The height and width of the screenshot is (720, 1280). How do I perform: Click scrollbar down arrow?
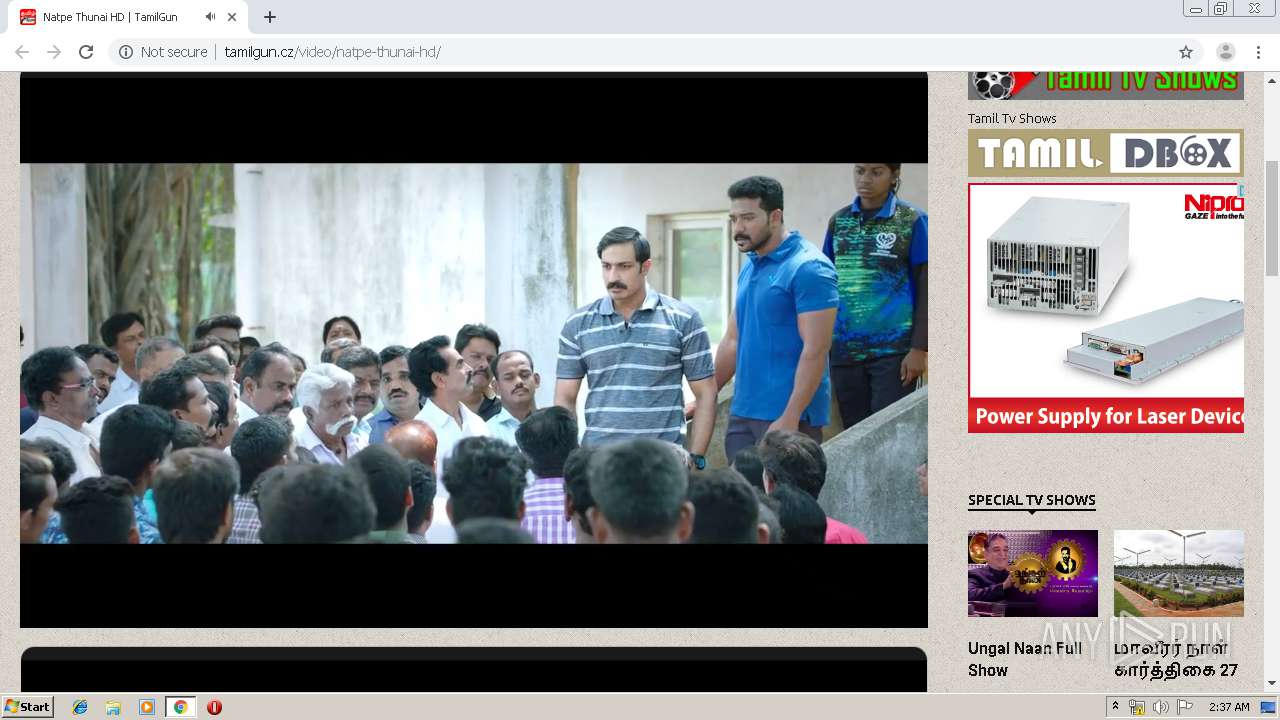[1272, 683]
